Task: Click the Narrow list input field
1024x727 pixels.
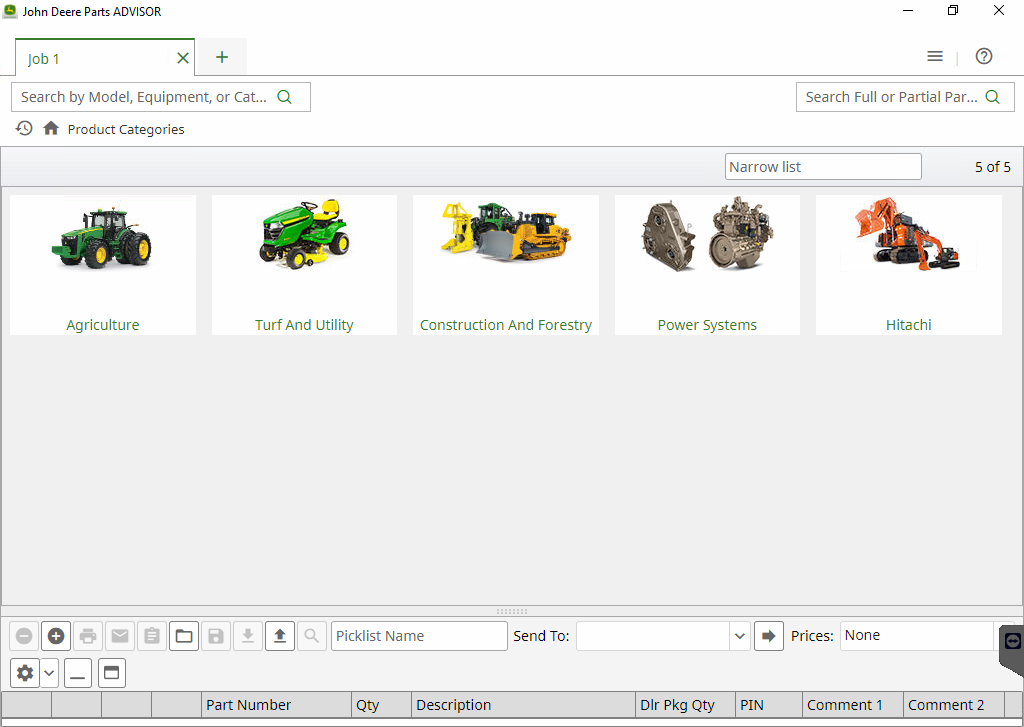Action: (822, 167)
